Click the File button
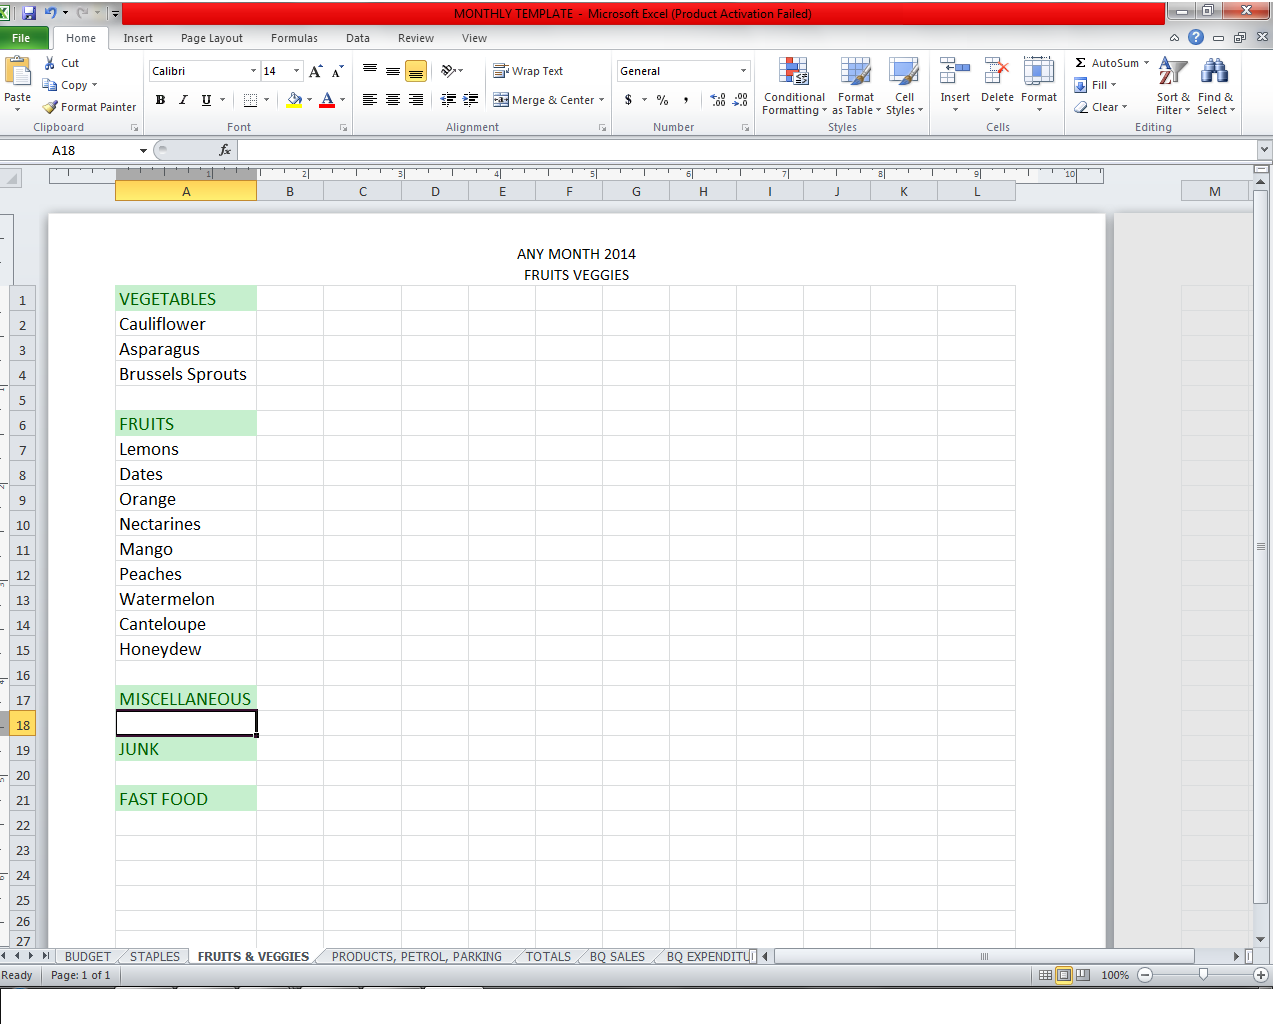Viewport: 1280px width, 1024px height. [x=21, y=38]
